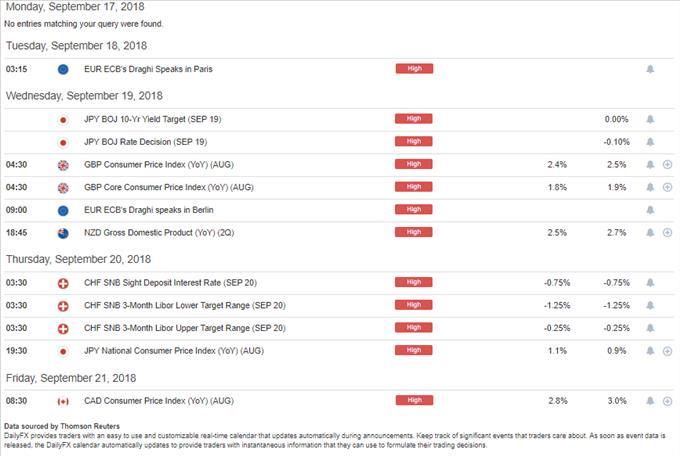Click the Swiss flag beside SNB Sight Deposit Rate
Image resolution: width=680 pixels, height=456 pixels.
(x=63, y=282)
